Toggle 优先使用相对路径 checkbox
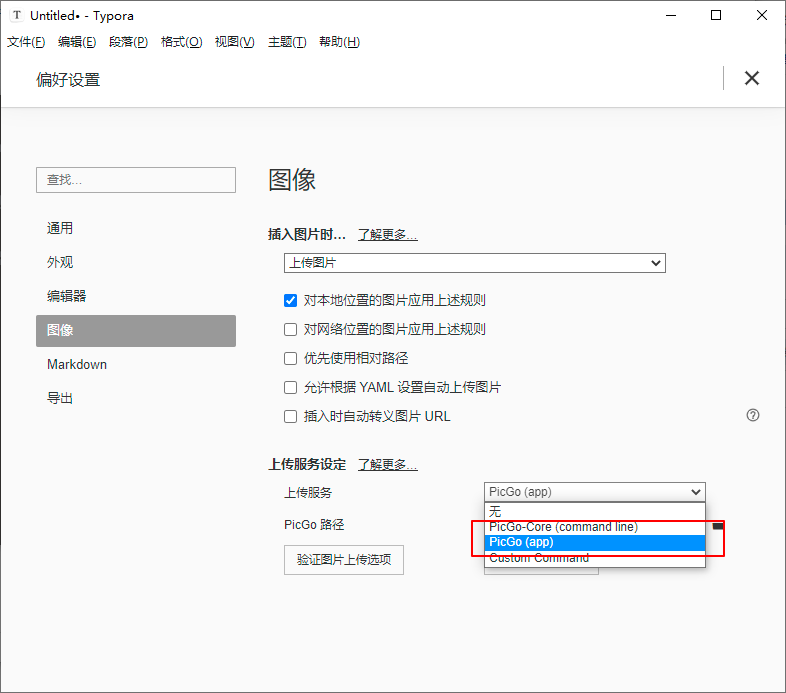The width and height of the screenshot is (786, 693). coord(291,358)
